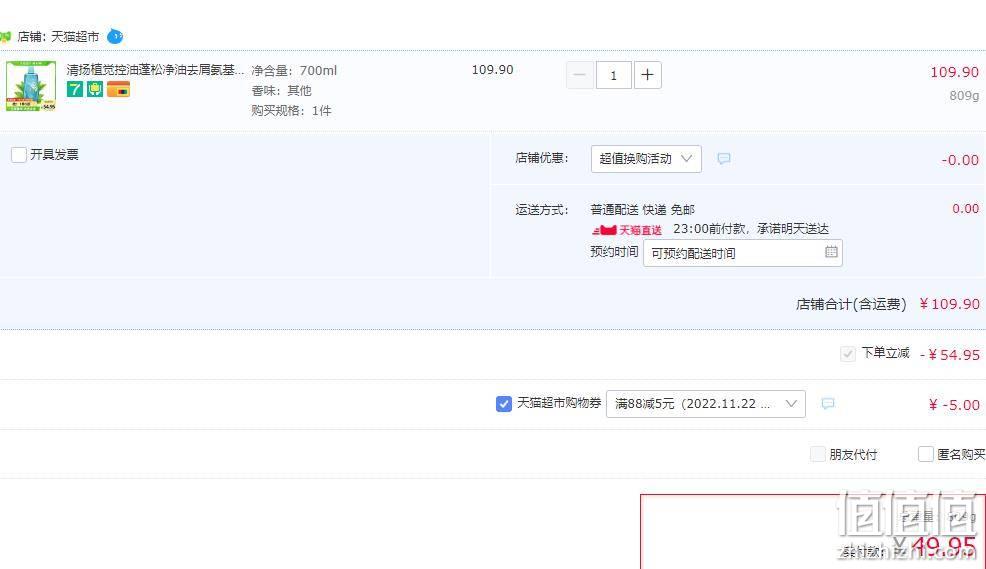The width and height of the screenshot is (986, 569).
Task: Decrease quantity with the minus button
Action: (579, 75)
